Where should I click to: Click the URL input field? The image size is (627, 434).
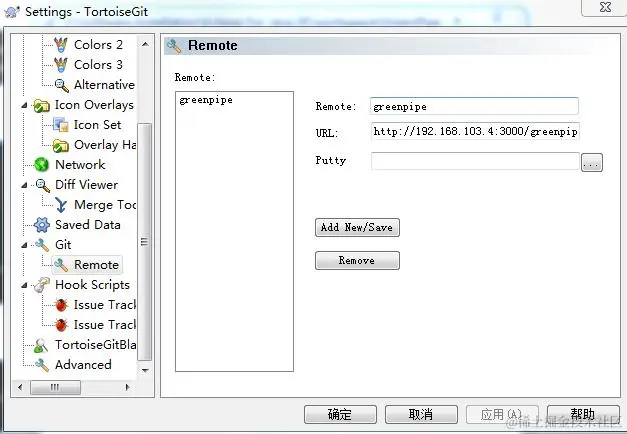(x=475, y=131)
